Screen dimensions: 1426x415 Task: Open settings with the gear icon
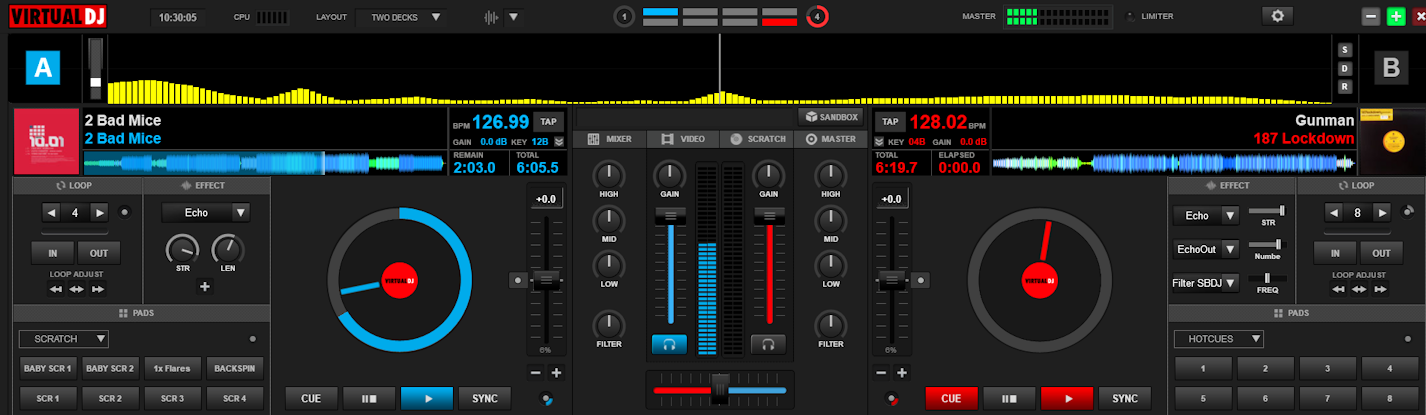click(1277, 16)
